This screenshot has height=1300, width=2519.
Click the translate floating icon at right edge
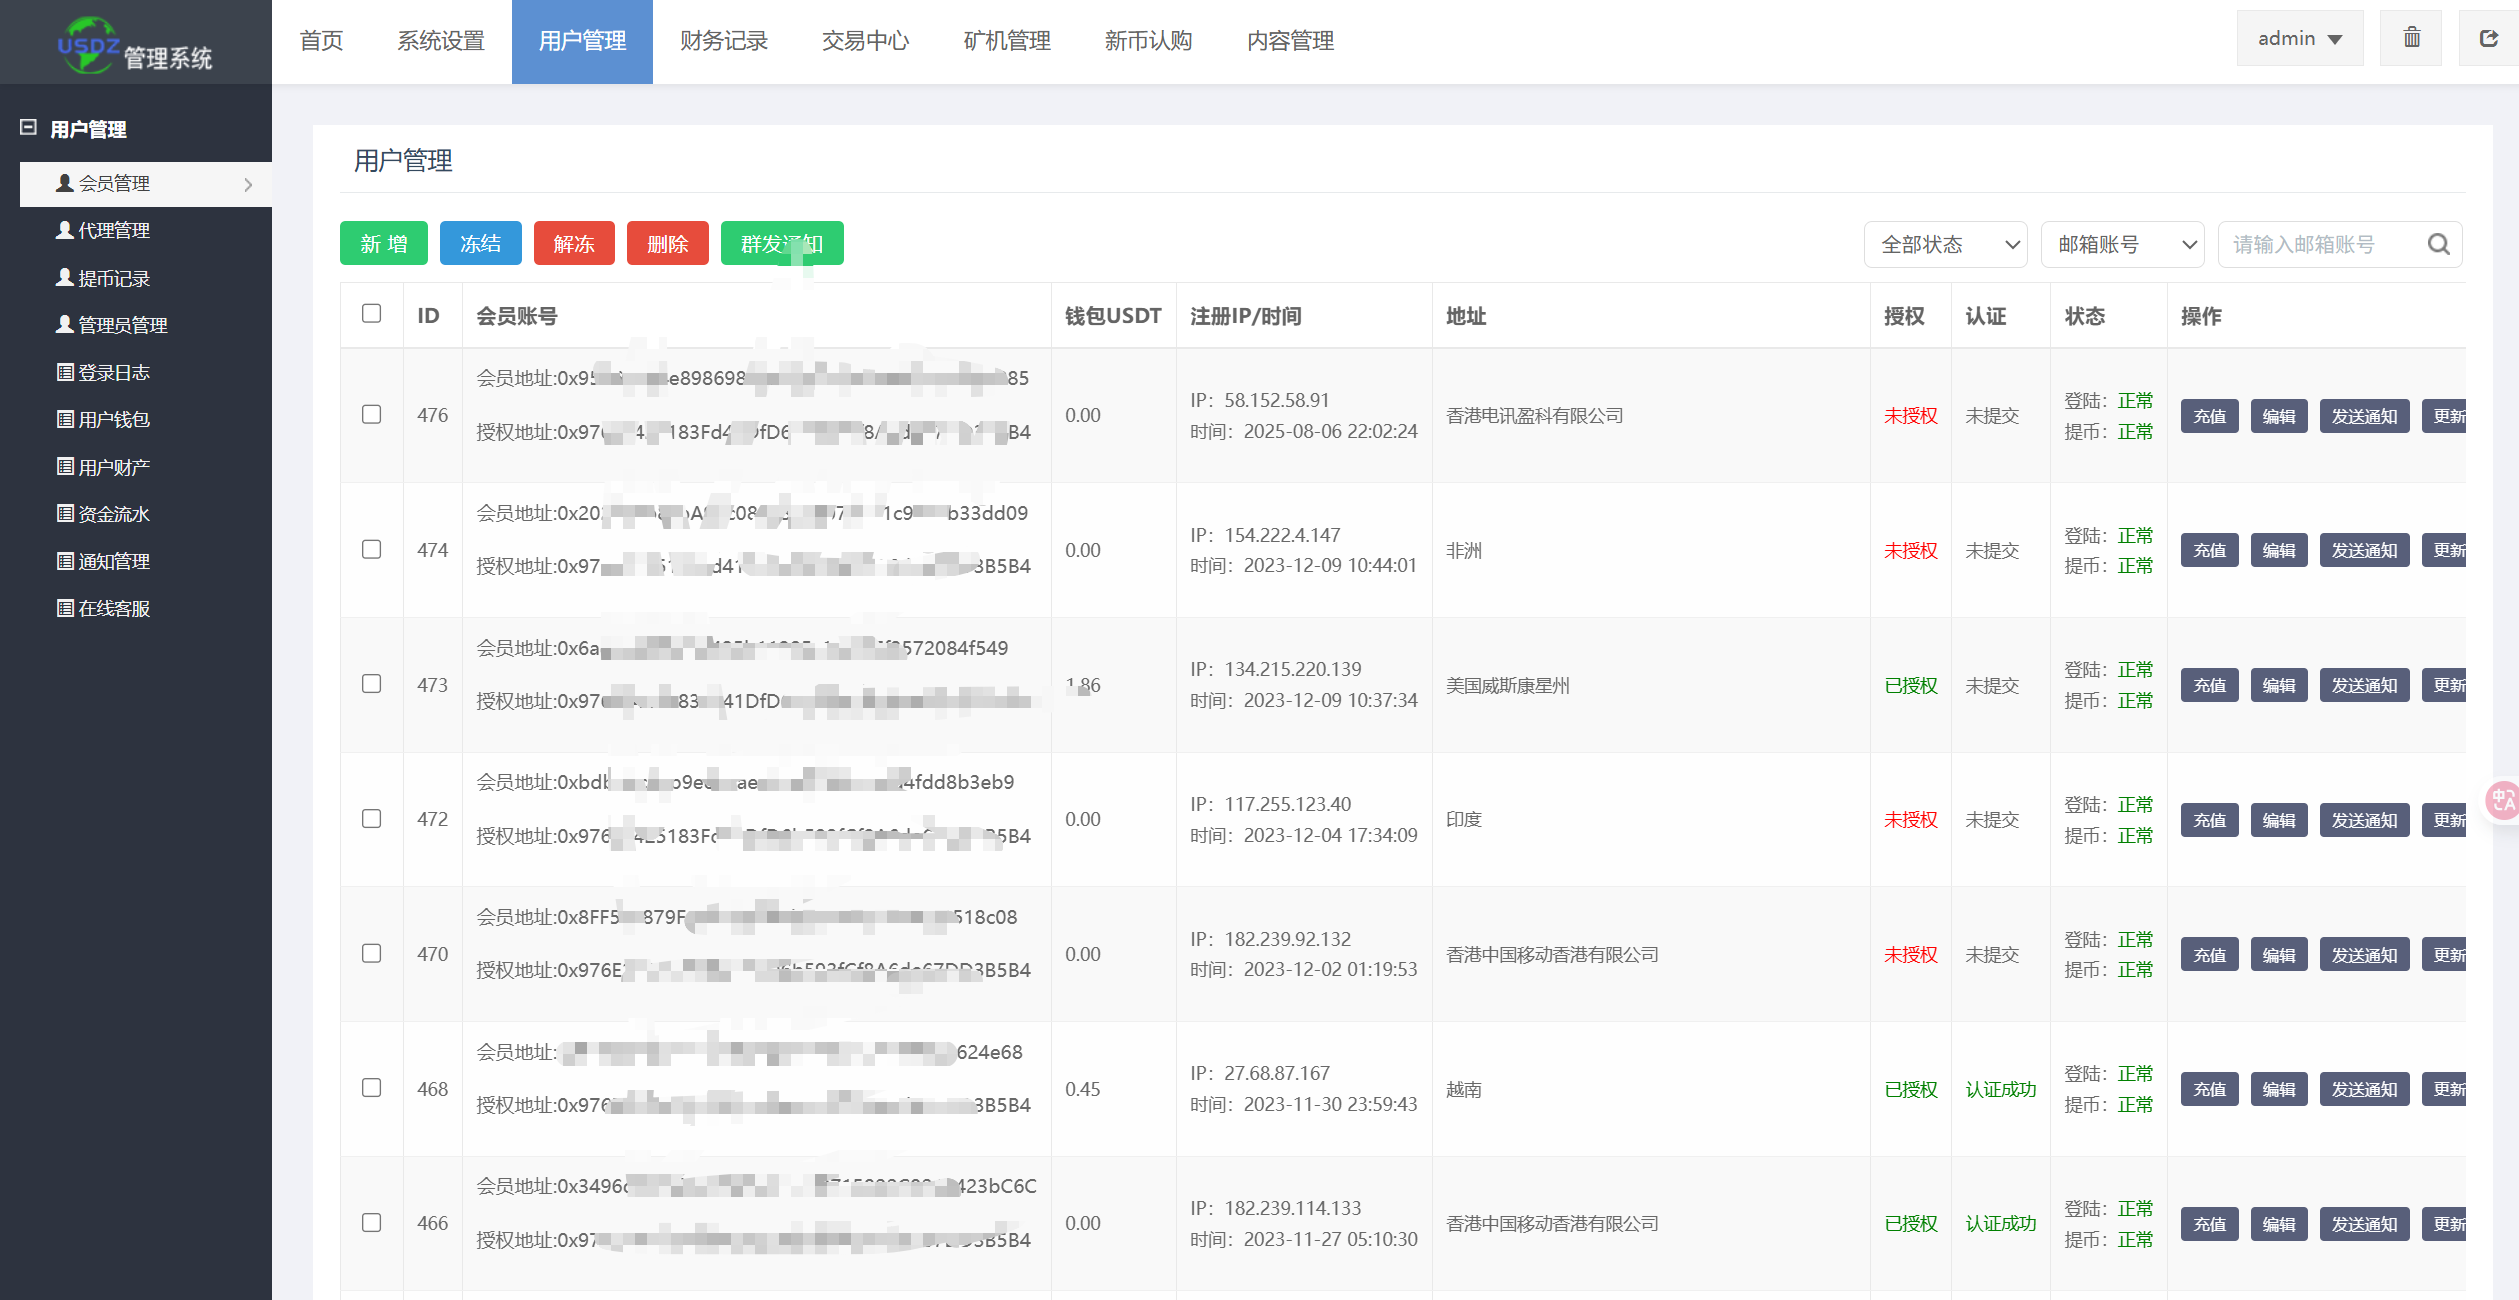click(x=2503, y=799)
